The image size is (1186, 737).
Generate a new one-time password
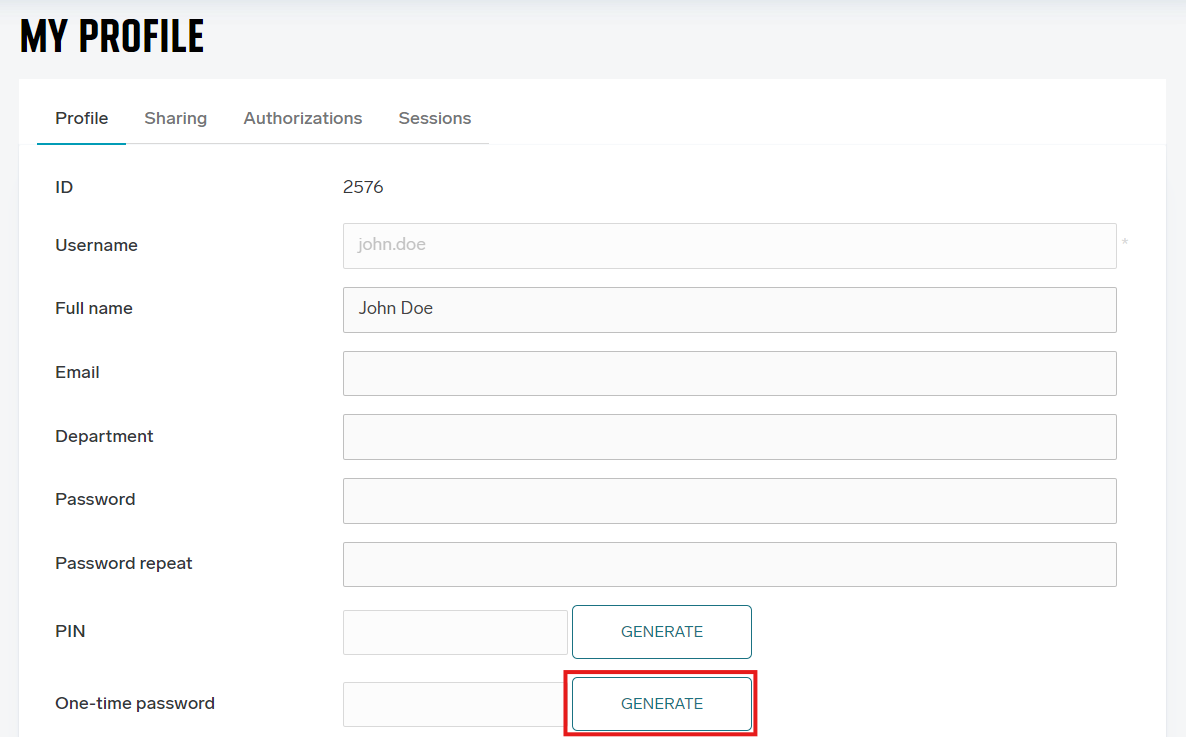pyautogui.click(x=661, y=704)
